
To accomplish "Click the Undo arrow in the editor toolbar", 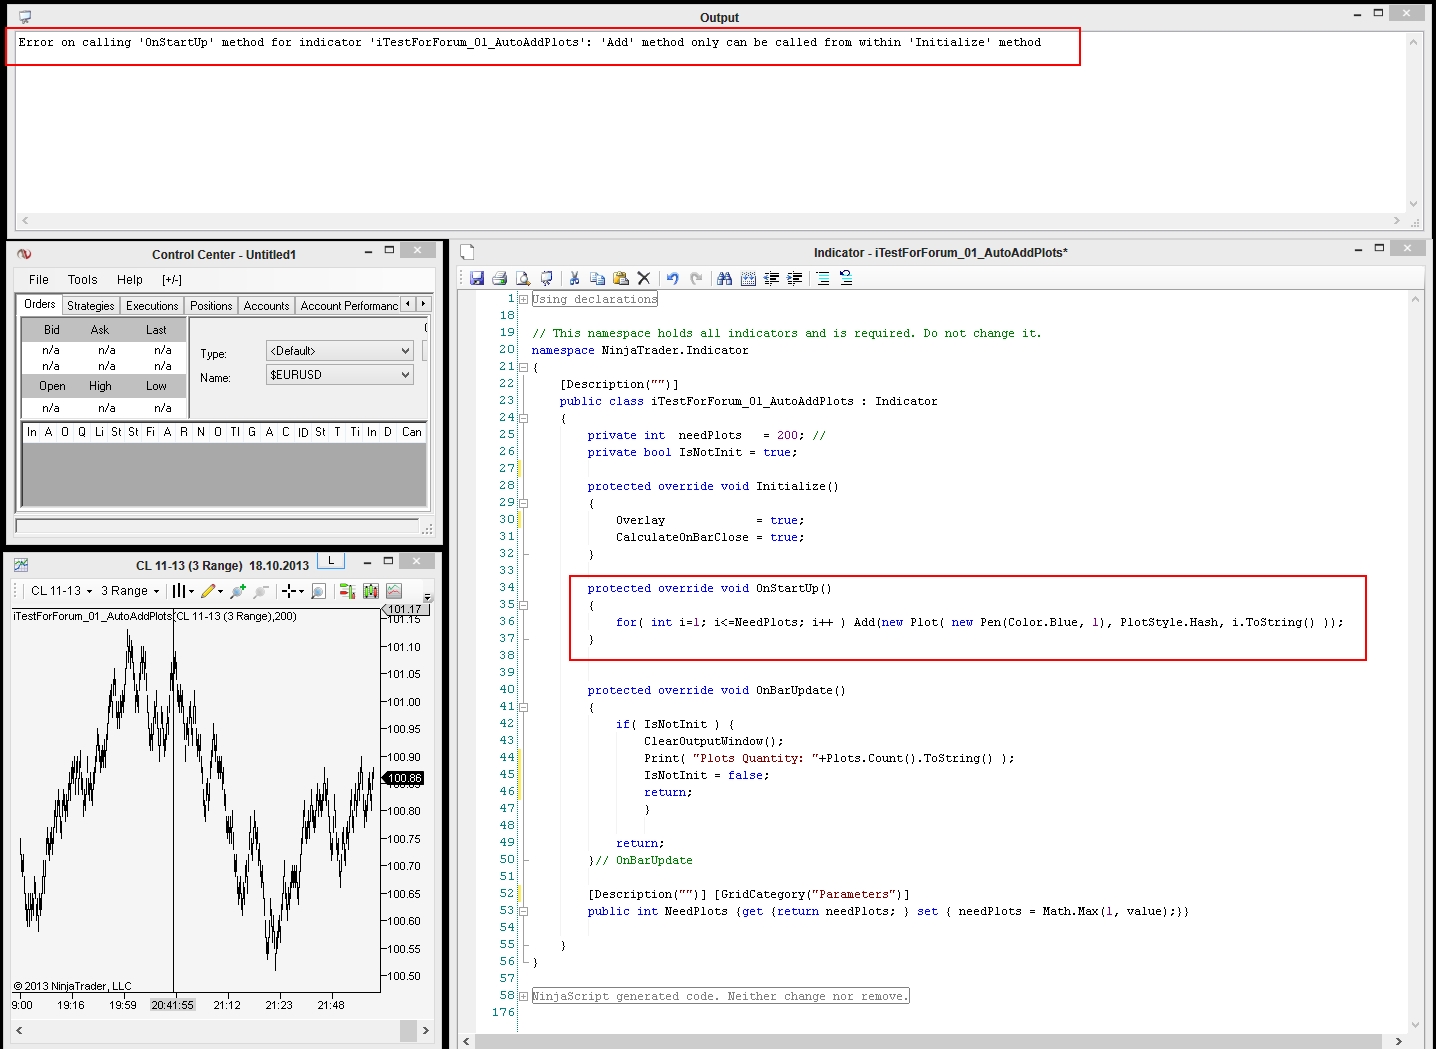I will coord(672,279).
